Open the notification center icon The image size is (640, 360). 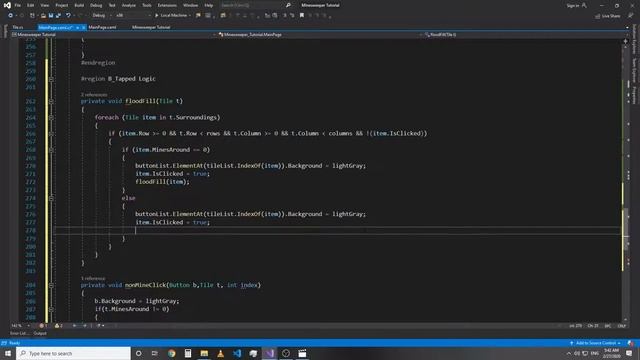pyautogui.click(x=629, y=353)
